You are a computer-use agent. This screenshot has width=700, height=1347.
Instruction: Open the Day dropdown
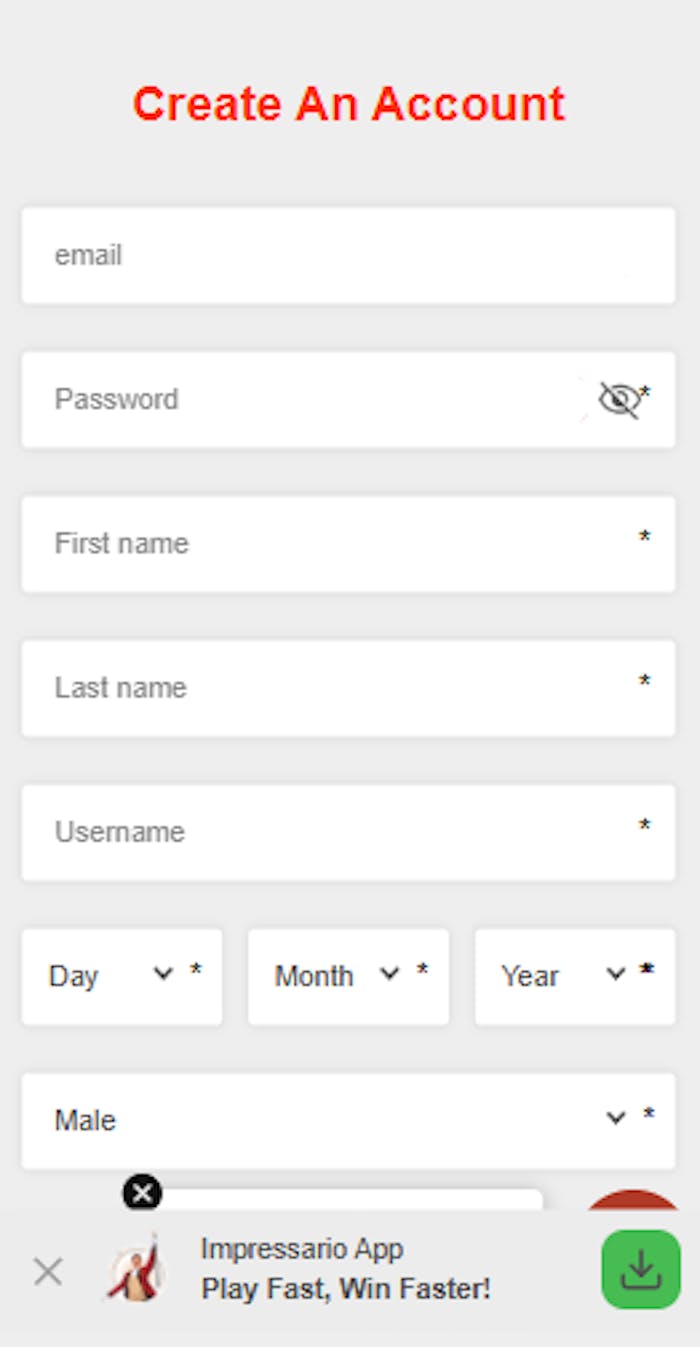[x=122, y=977]
